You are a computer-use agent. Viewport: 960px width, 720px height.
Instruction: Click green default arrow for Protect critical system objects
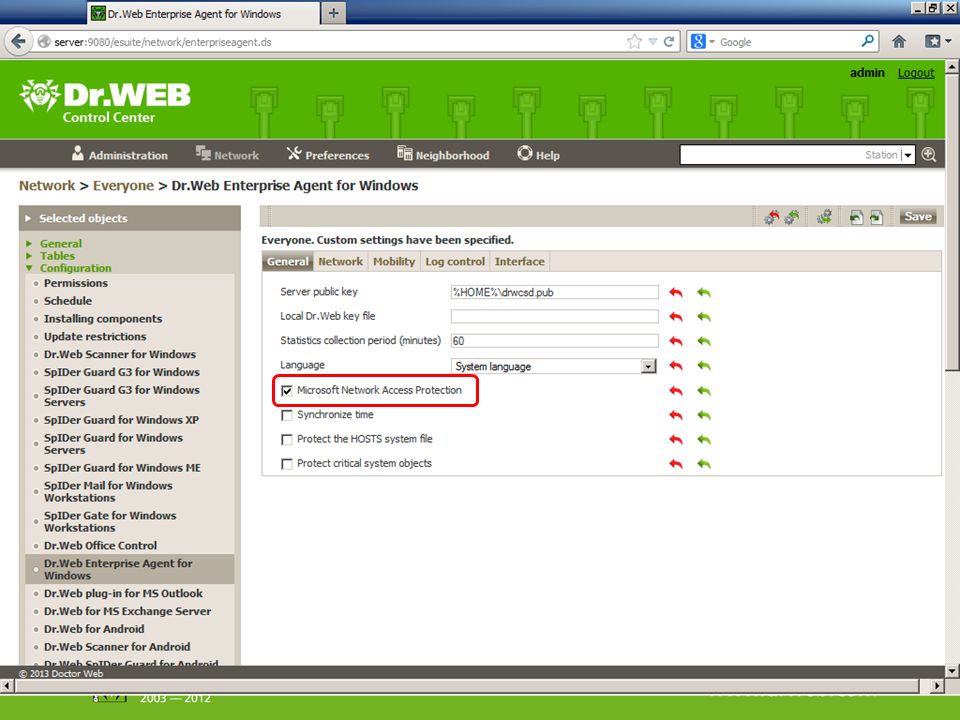704,464
